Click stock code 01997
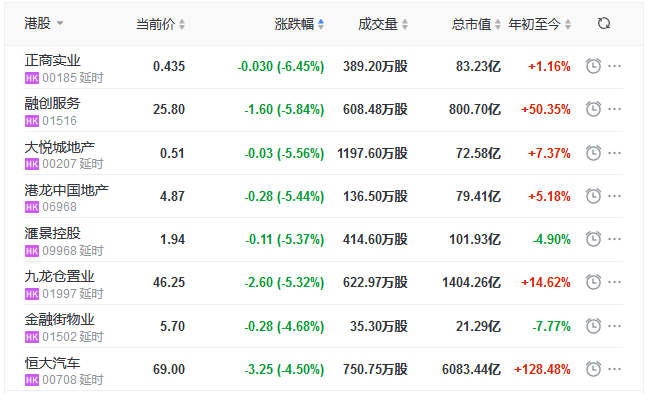 60,294
